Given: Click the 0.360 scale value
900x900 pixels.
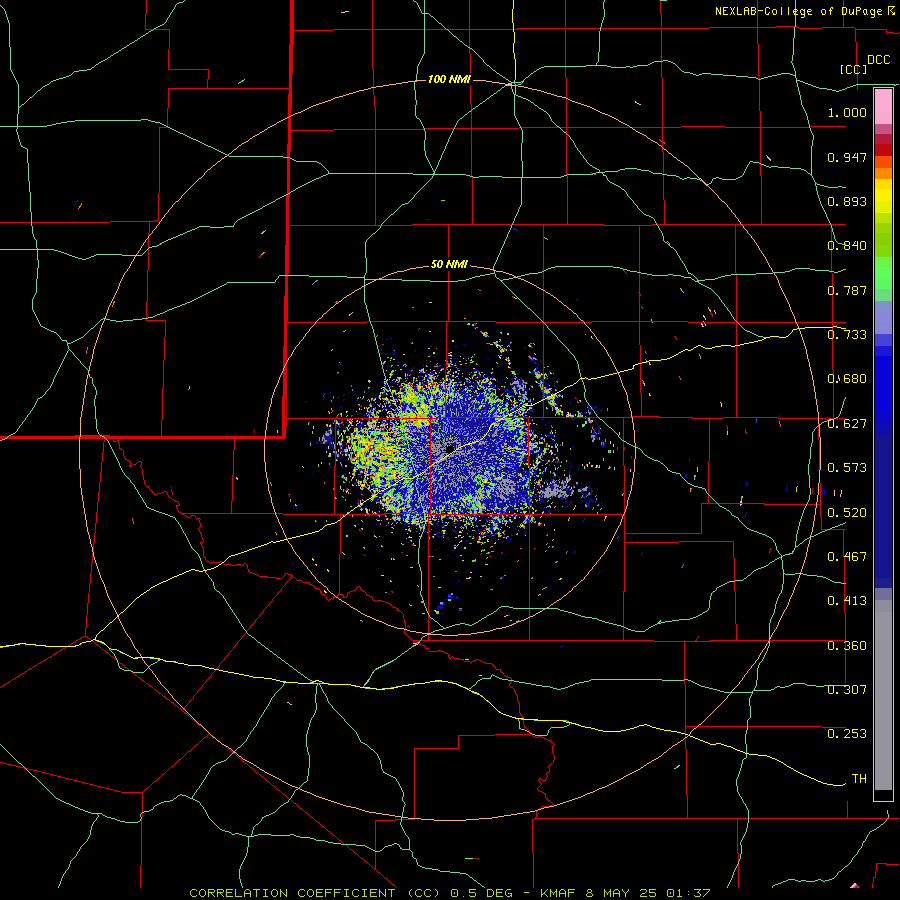Looking at the screenshot, I should [847, 646].
